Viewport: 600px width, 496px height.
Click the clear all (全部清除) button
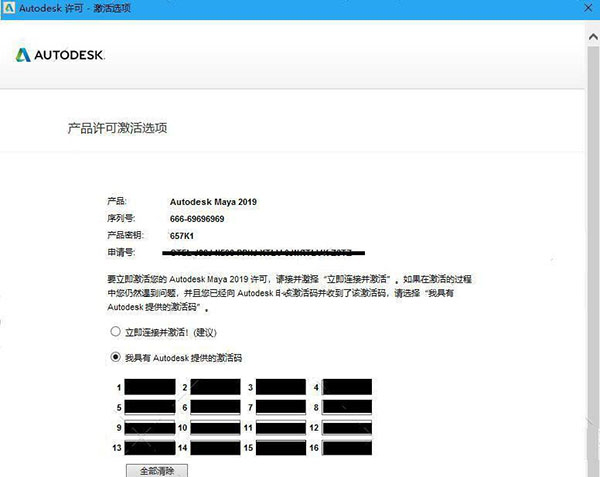[x=157, y=471]
